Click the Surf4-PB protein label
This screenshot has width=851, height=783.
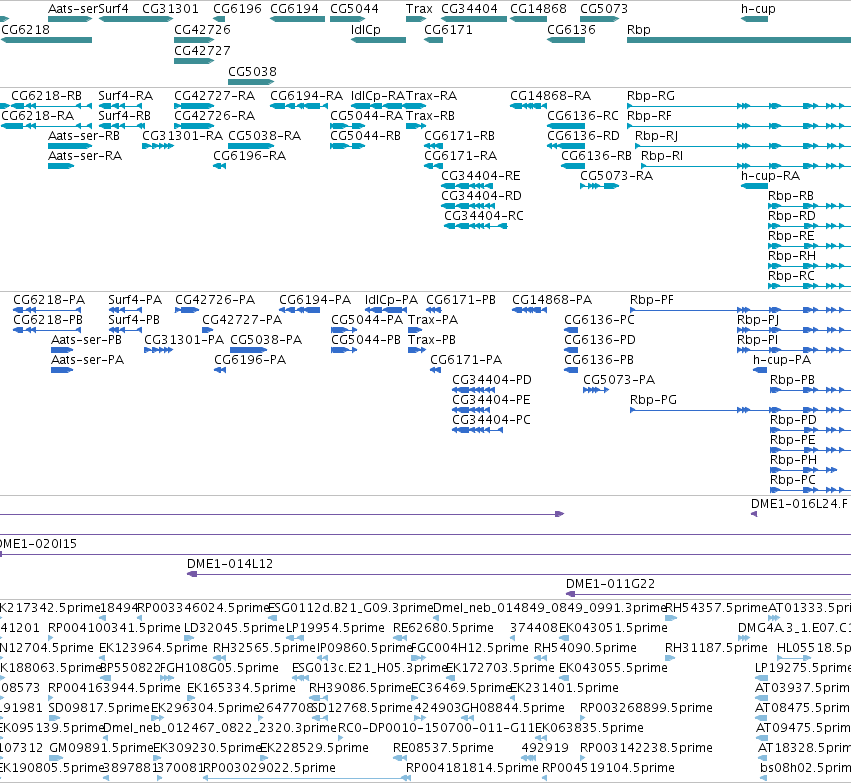point(134,320)
